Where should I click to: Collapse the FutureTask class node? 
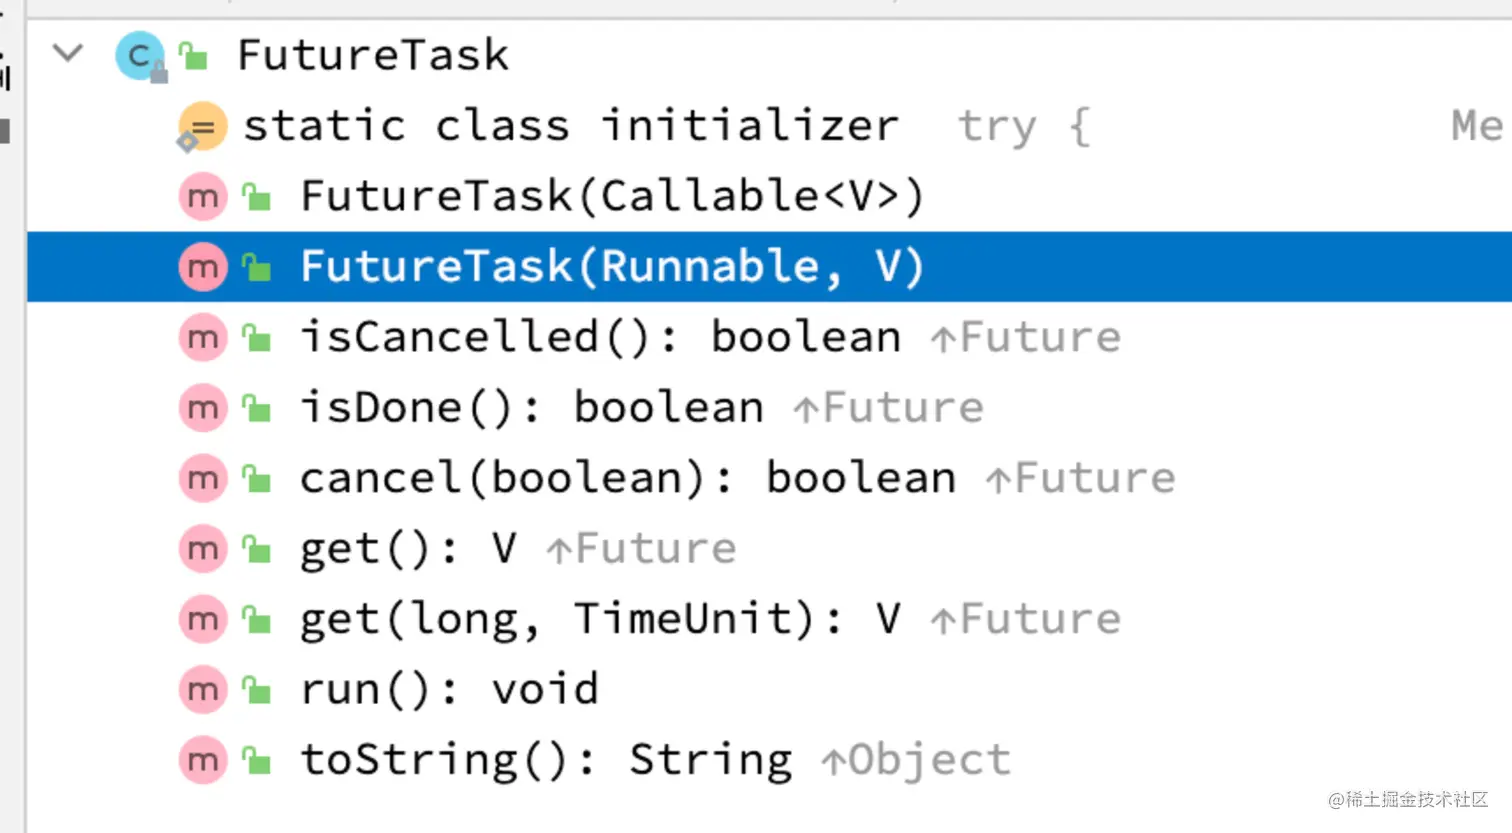[x=67, y=53]
